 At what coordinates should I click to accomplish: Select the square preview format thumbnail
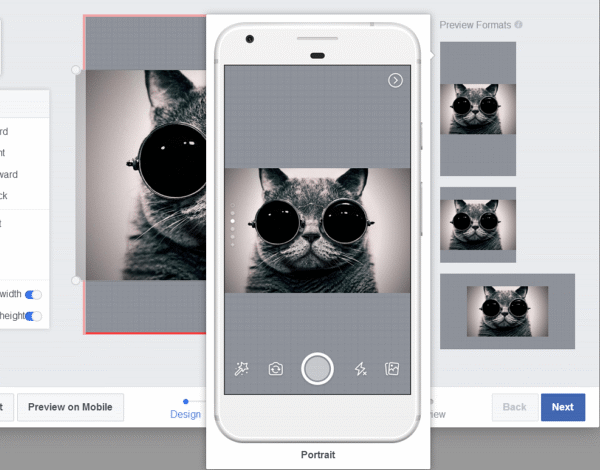[x=478, y=225]
